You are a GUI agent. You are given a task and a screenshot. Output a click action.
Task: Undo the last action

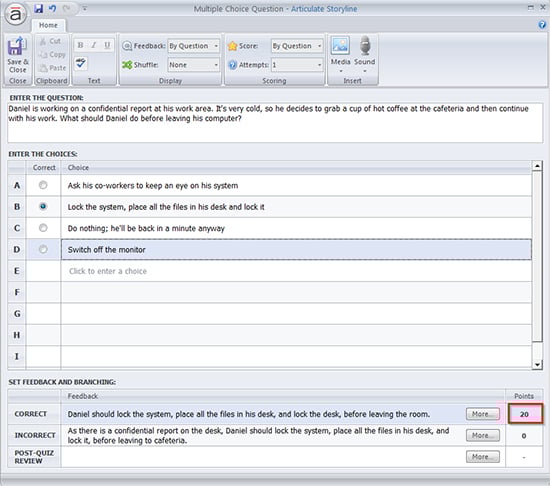[53, 8]
